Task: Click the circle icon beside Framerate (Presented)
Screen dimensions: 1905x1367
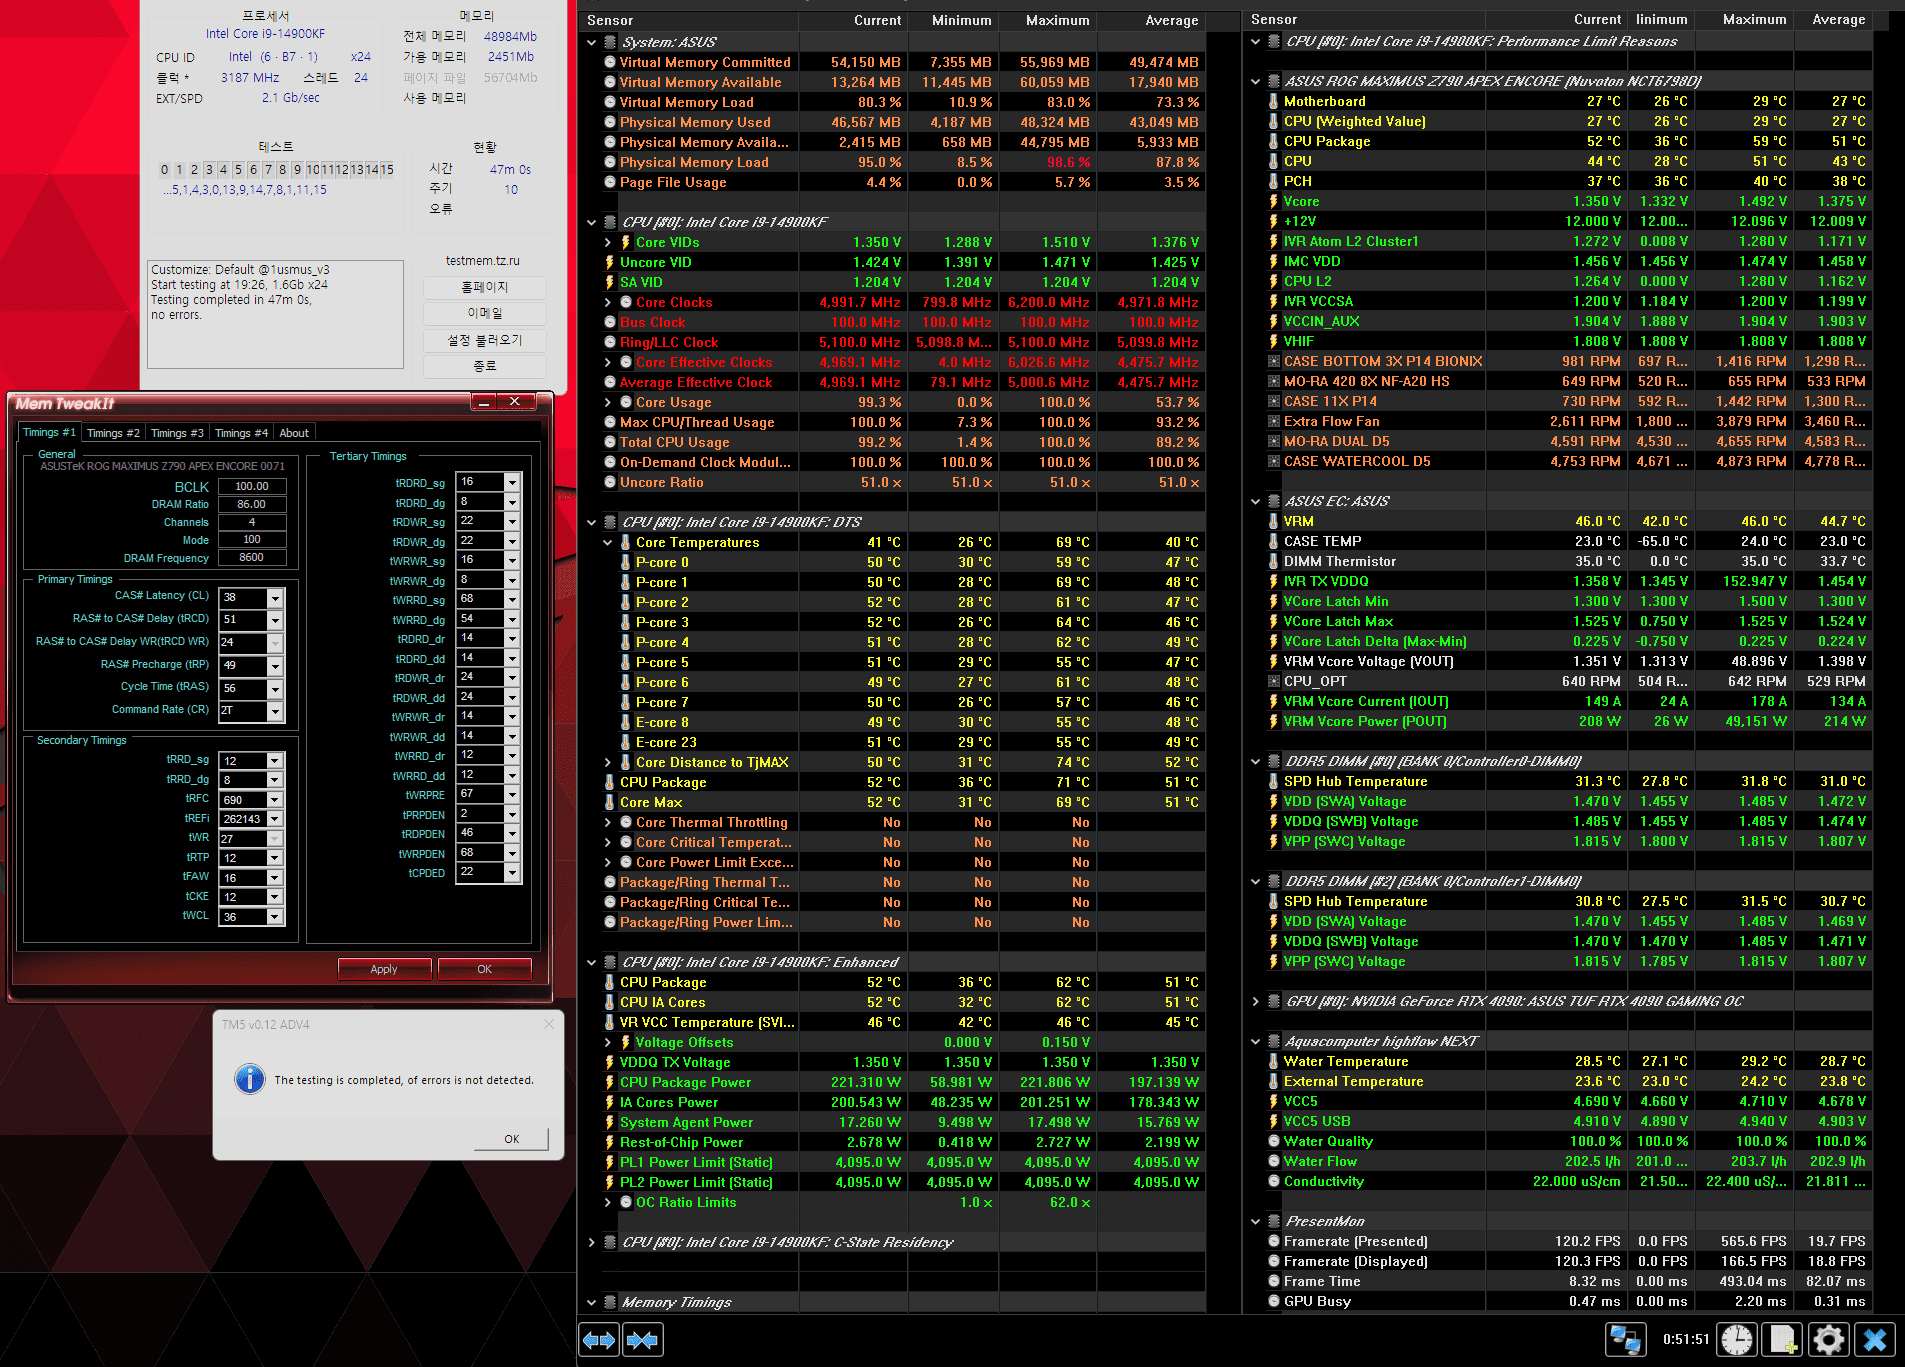Action: pyautogui.click(x=1273, y=1241)
